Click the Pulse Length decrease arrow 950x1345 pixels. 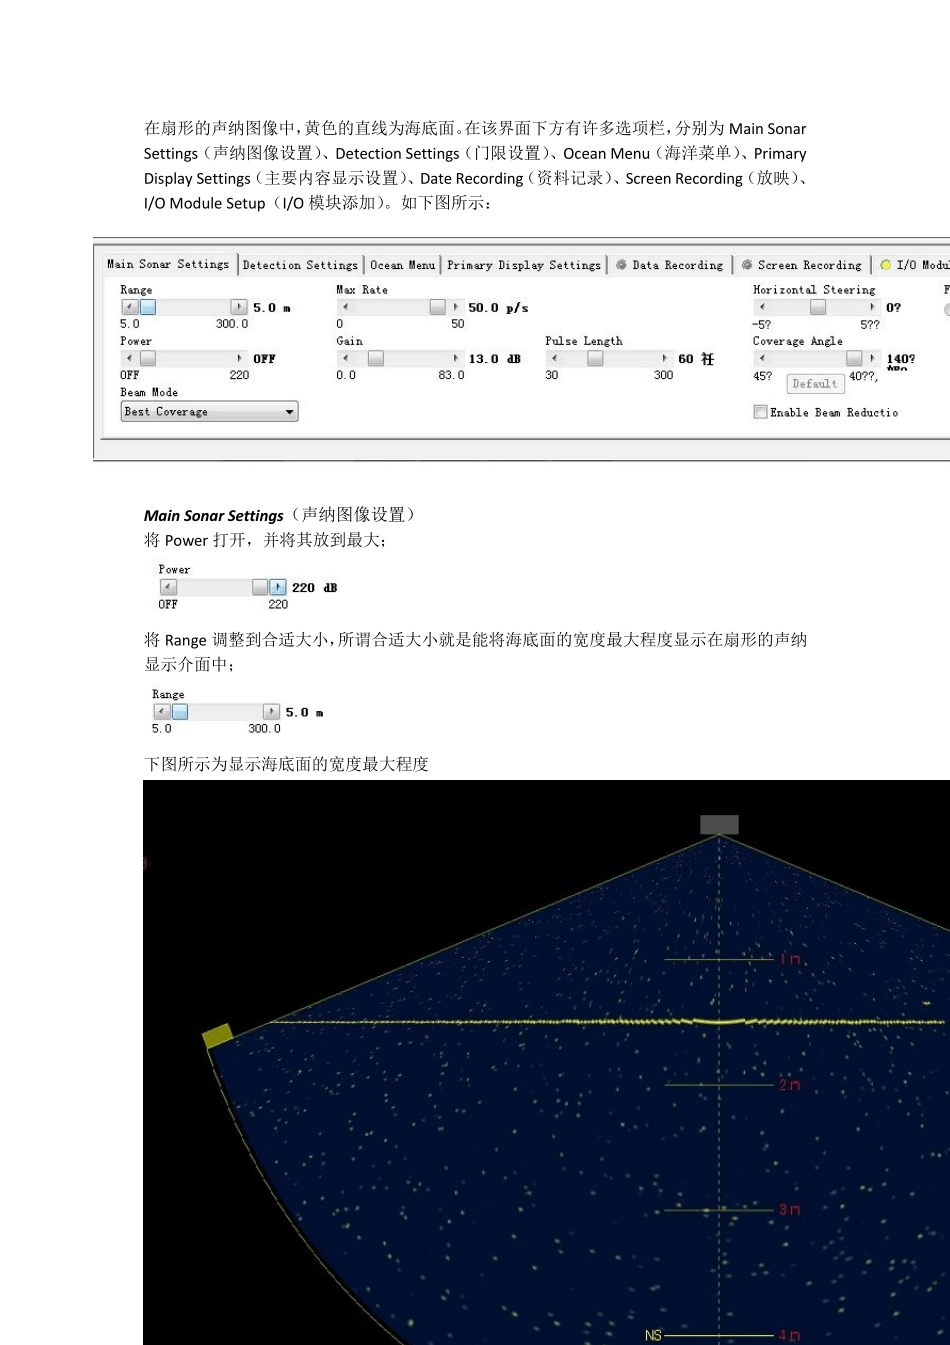[555, 358]
